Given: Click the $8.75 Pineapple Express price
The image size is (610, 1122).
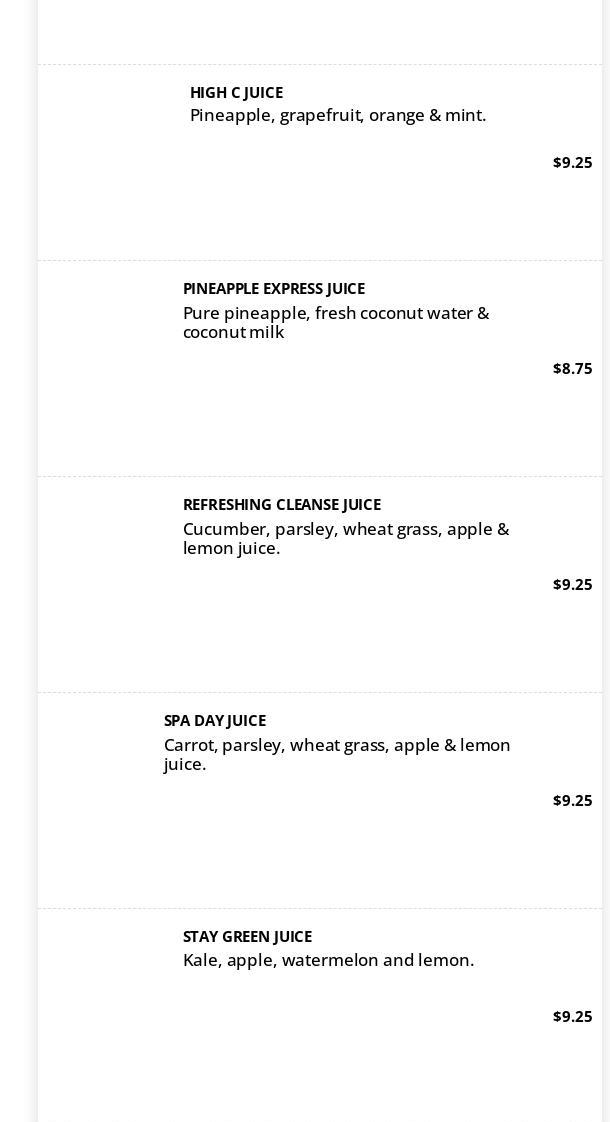Looking at the screenshot, I should [x=572, y=369].
